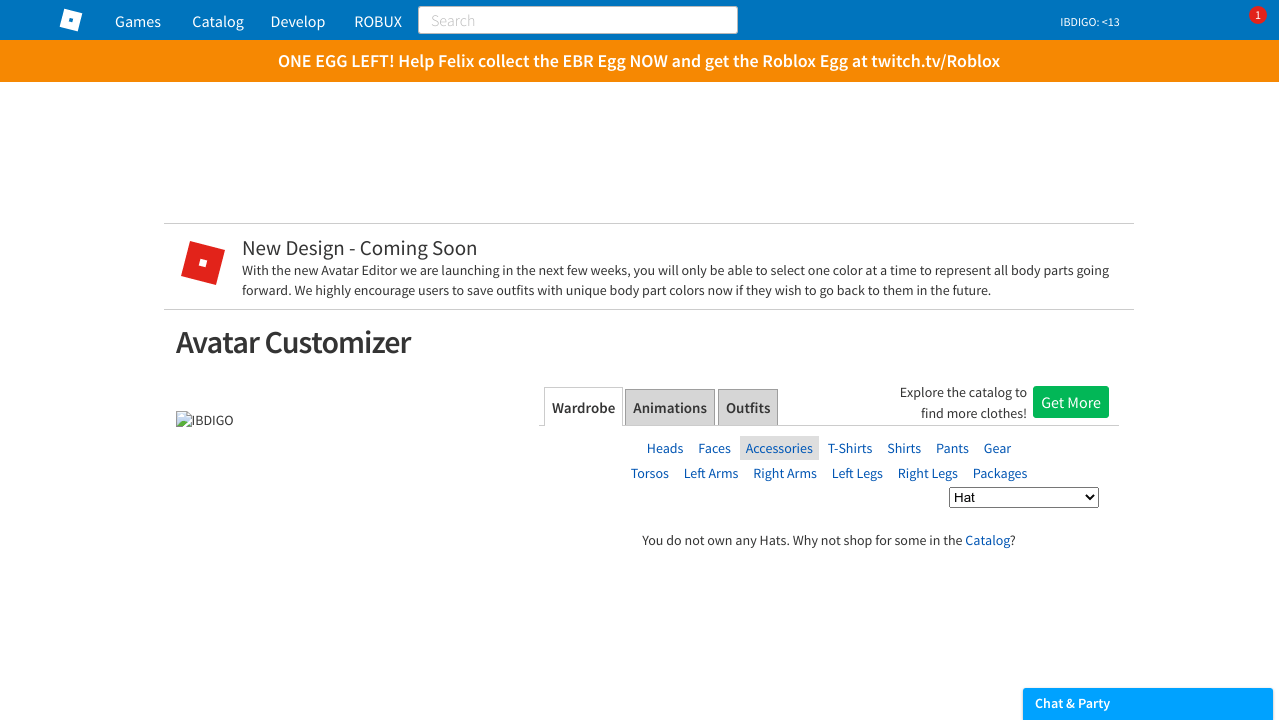Click the Search input field

pos(577,21)
